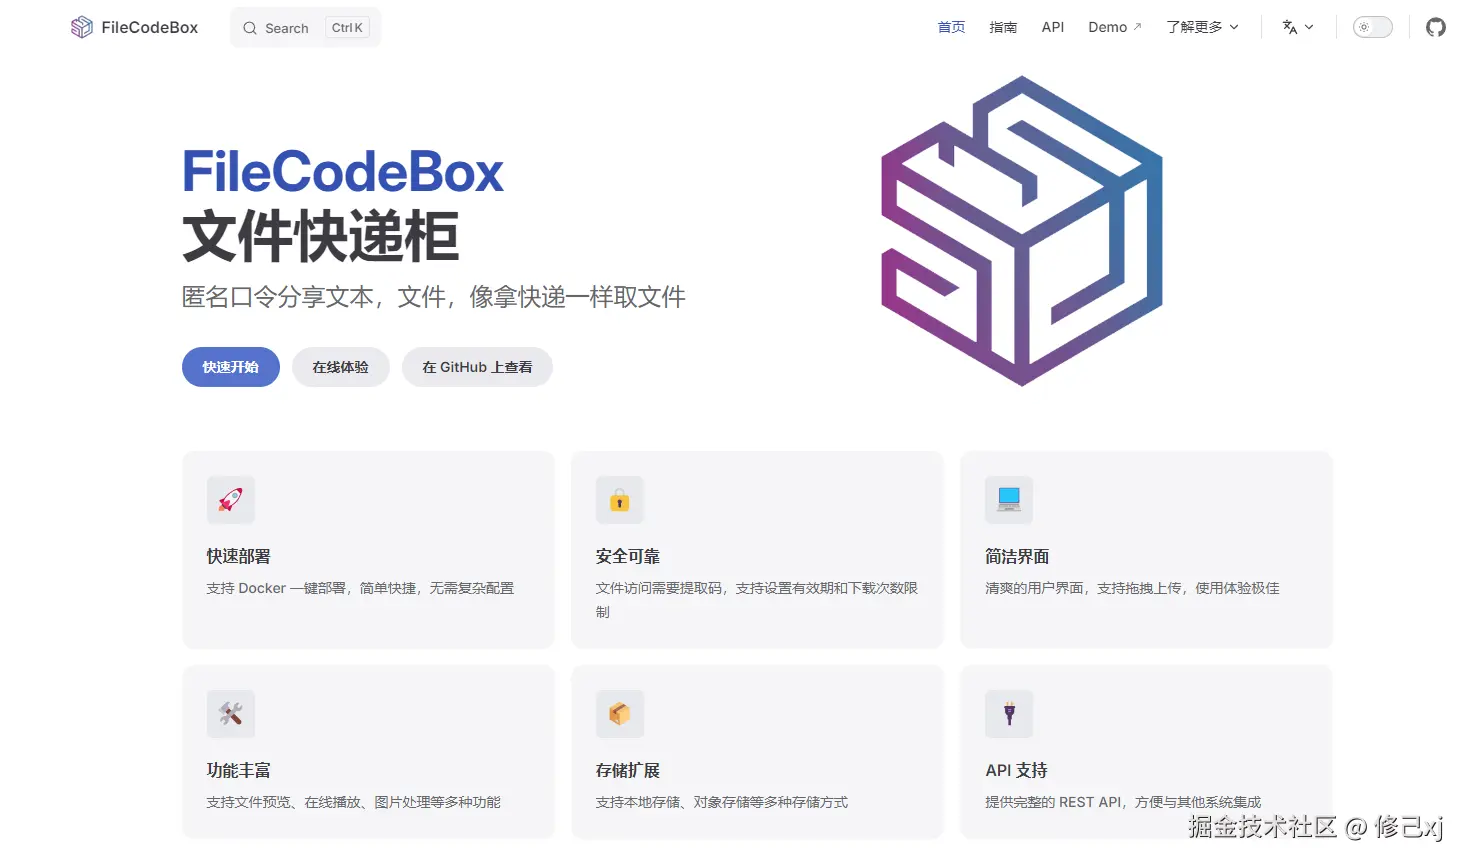The image size is (1467, 865).
Task: Open the GitHub repository icon link
Action: pyautogui.click(x=1436, y=27)
